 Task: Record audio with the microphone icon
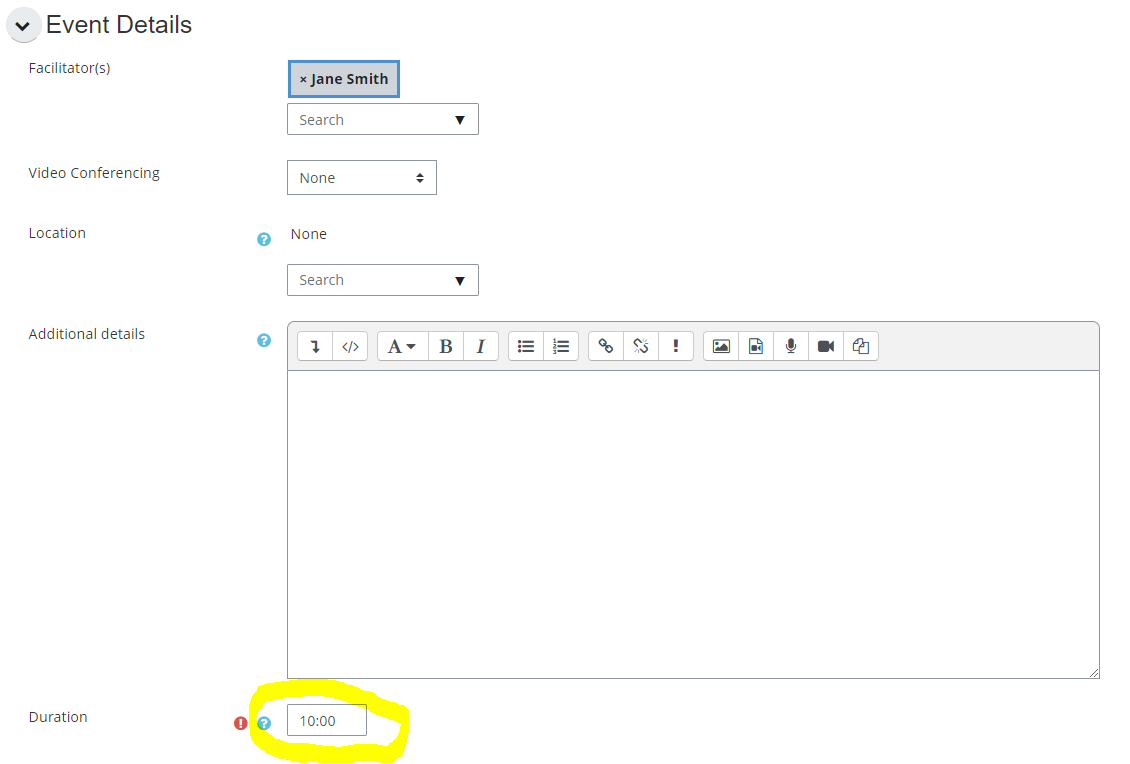pyautogui.click(x=791, y=346)
